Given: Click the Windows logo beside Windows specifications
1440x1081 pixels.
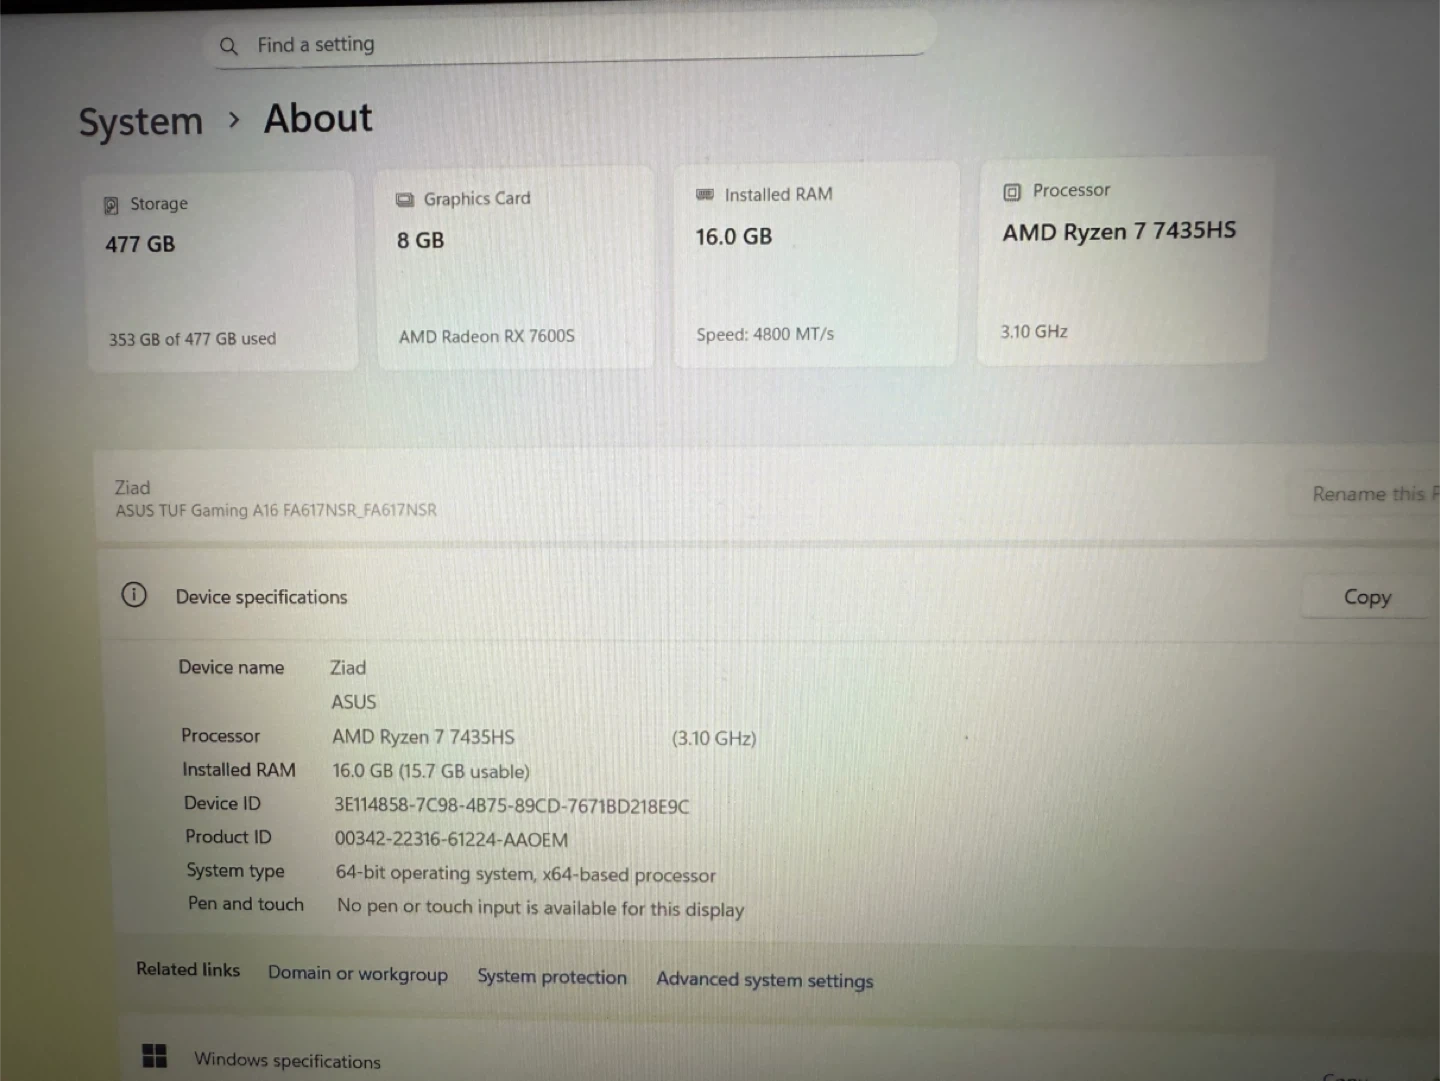Looking at the screenshot, I should coord(155,1056).
